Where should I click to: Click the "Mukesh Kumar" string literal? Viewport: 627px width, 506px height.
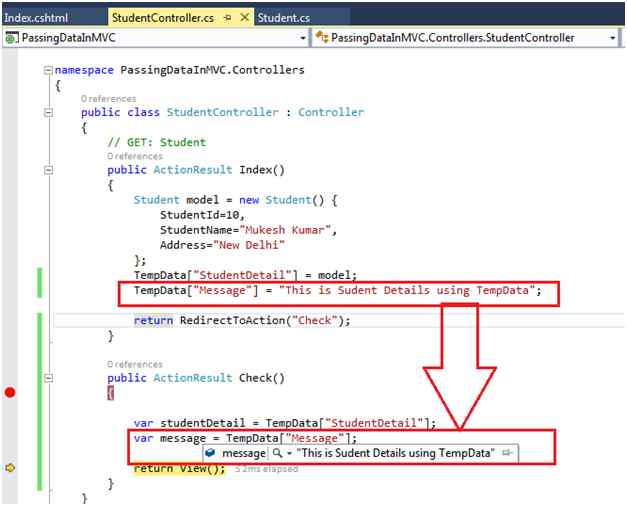tap(285, 230)
